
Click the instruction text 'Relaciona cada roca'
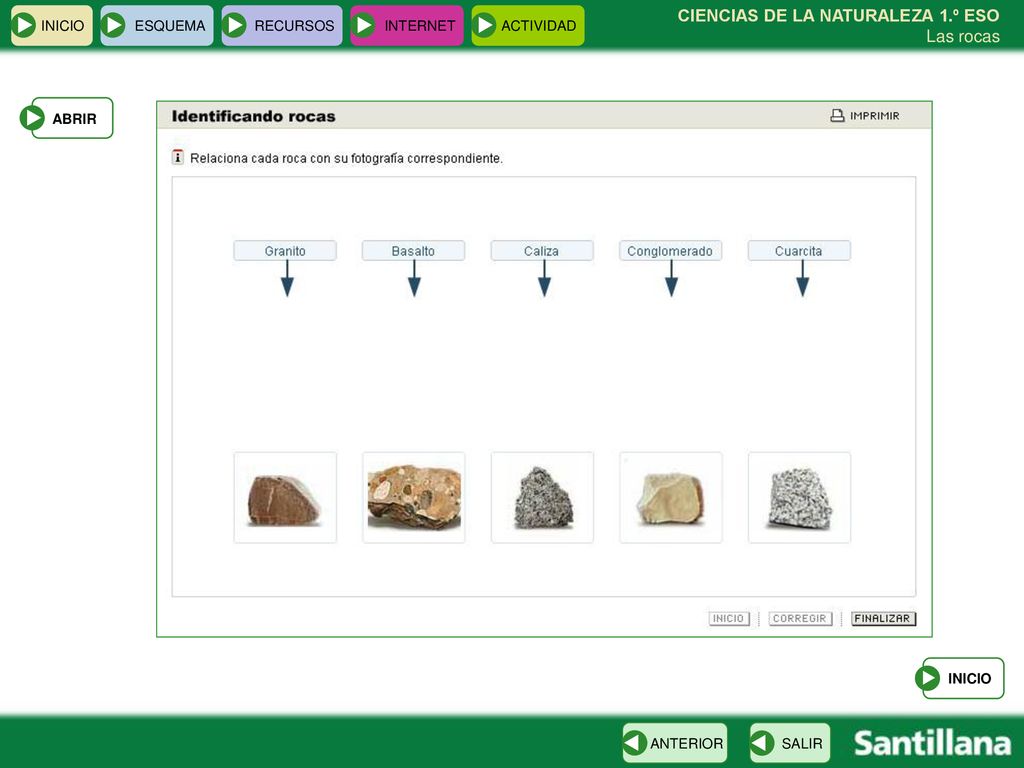click(x=346, y=158)
